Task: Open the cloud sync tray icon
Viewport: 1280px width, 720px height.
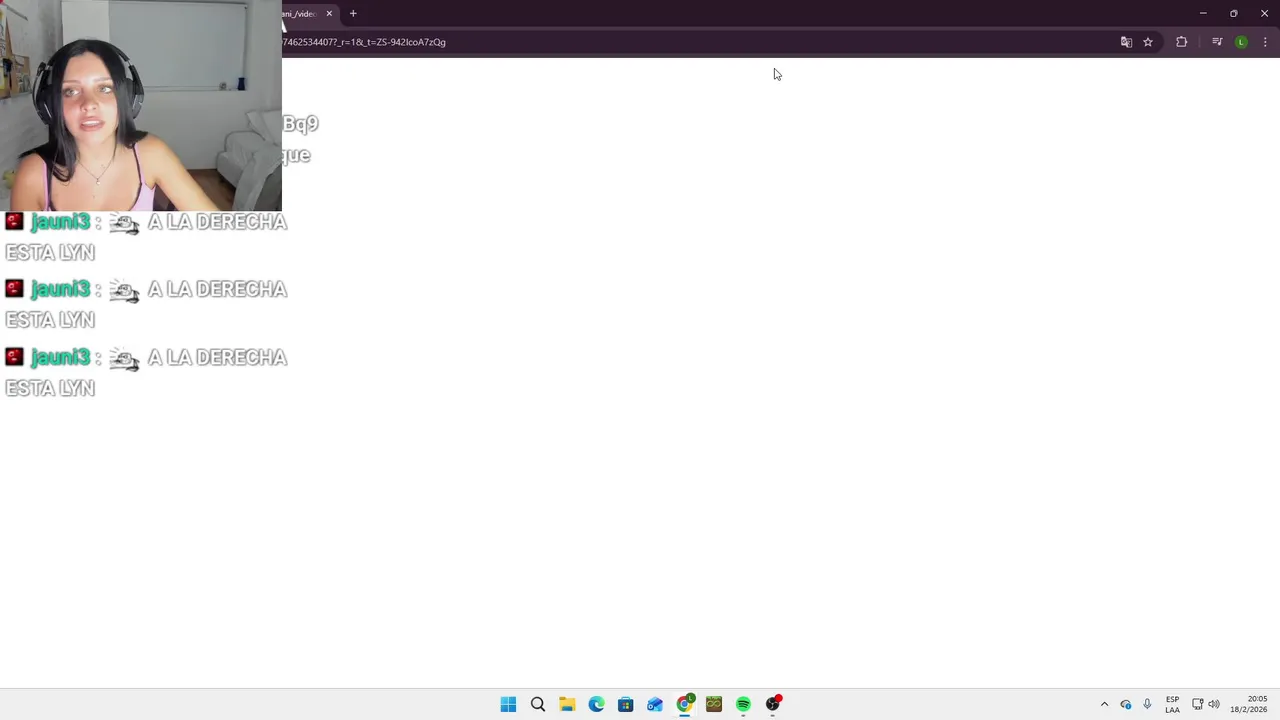Action: point(1126,704)
